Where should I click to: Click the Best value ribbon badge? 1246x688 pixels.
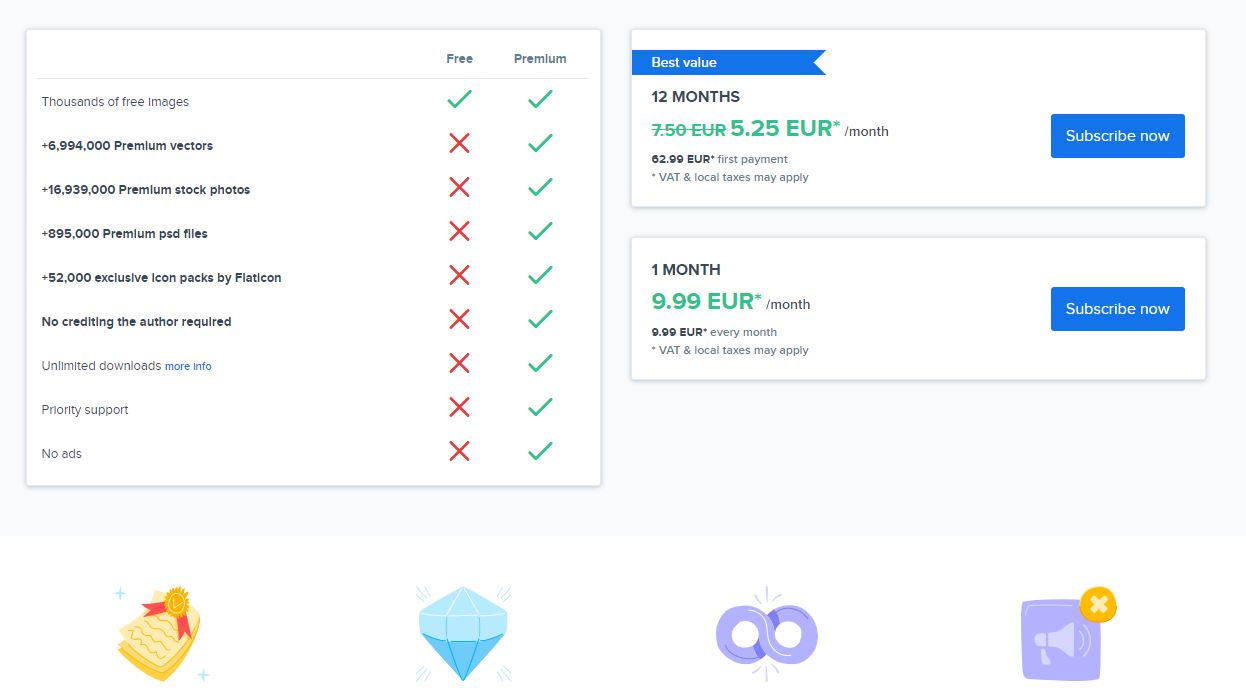point(728,62)
